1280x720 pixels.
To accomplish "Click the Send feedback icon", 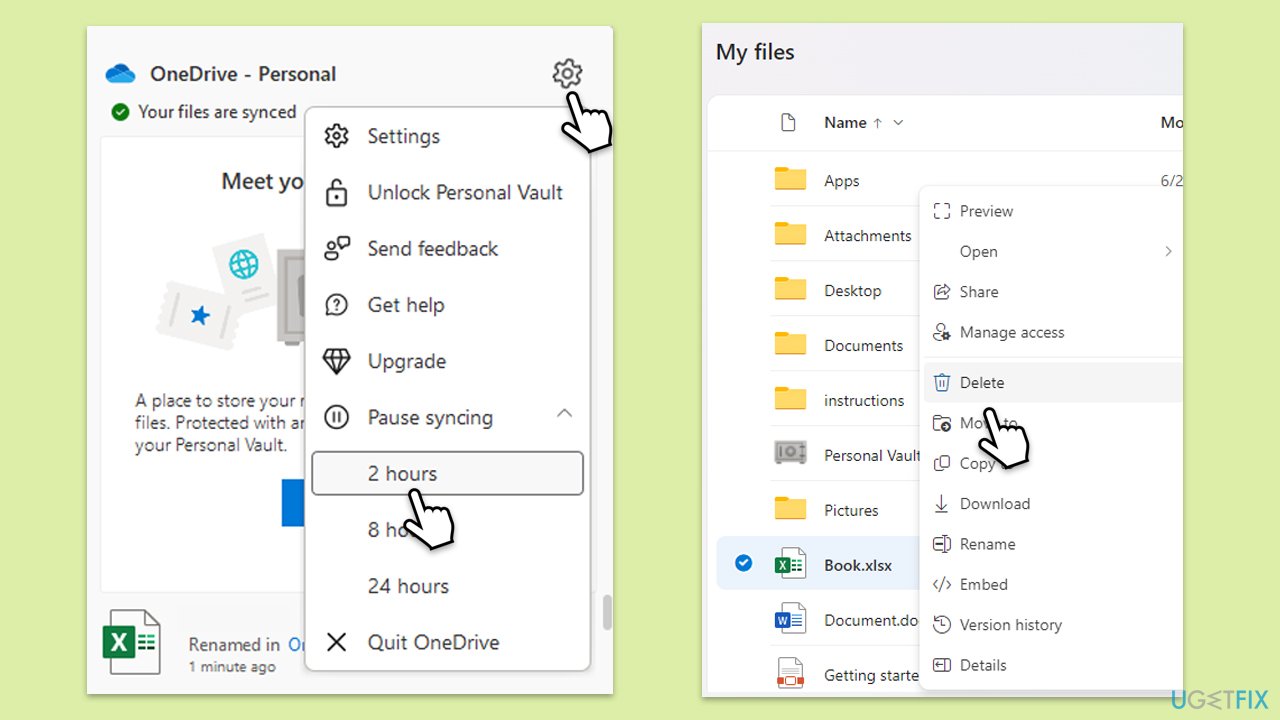I will 337,249.
